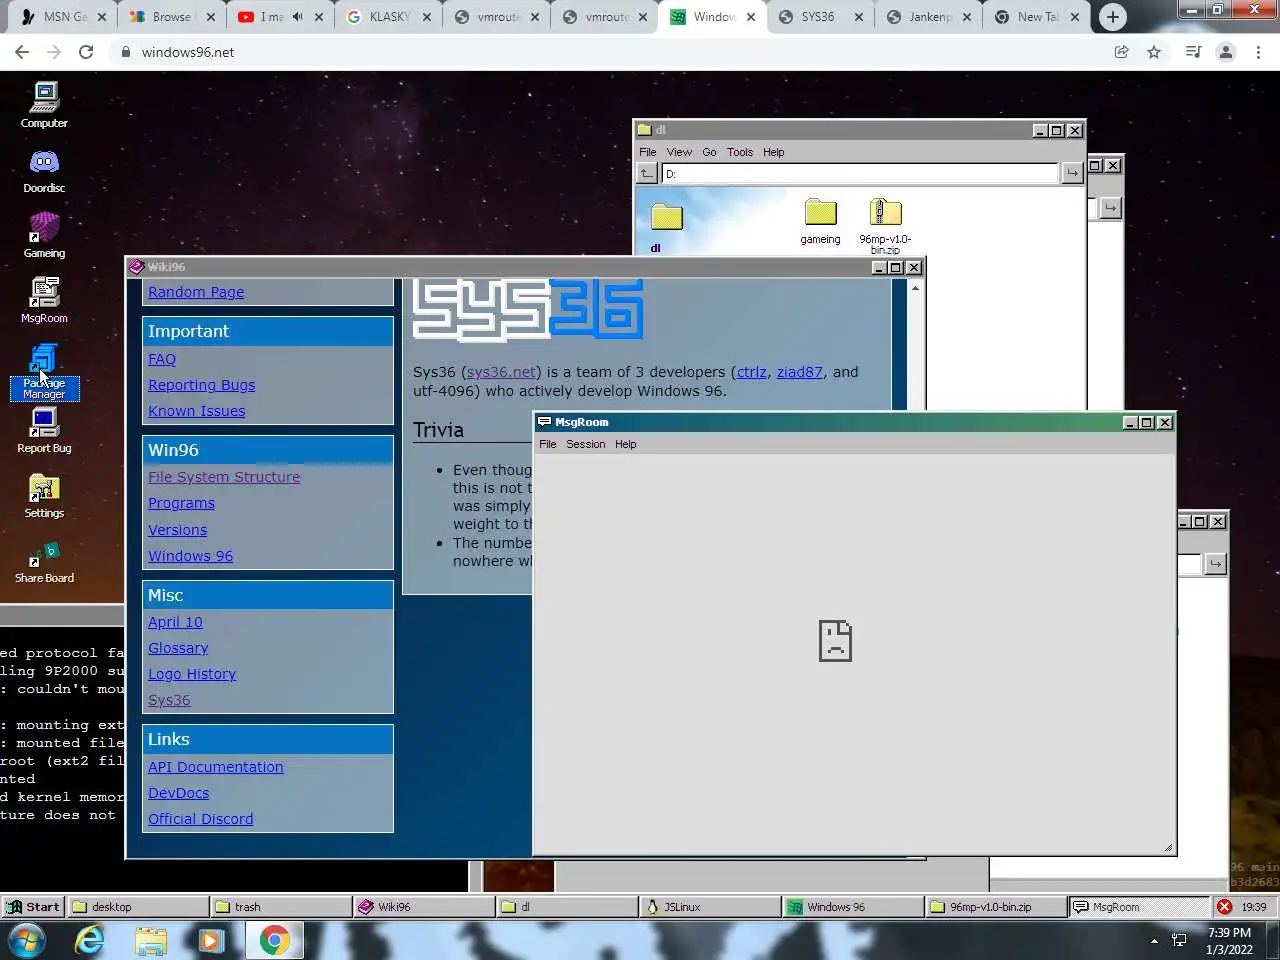Open Glossary link under Misc

(x=178, y=648)
